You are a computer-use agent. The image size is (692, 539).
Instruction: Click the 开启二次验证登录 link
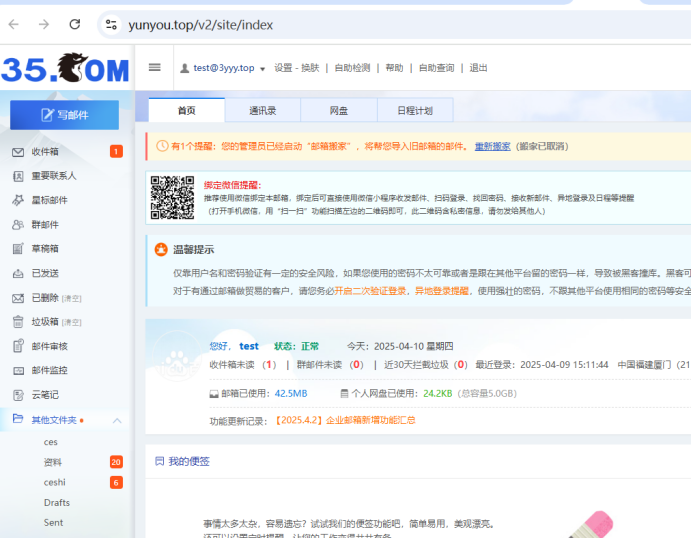(370, 291)
